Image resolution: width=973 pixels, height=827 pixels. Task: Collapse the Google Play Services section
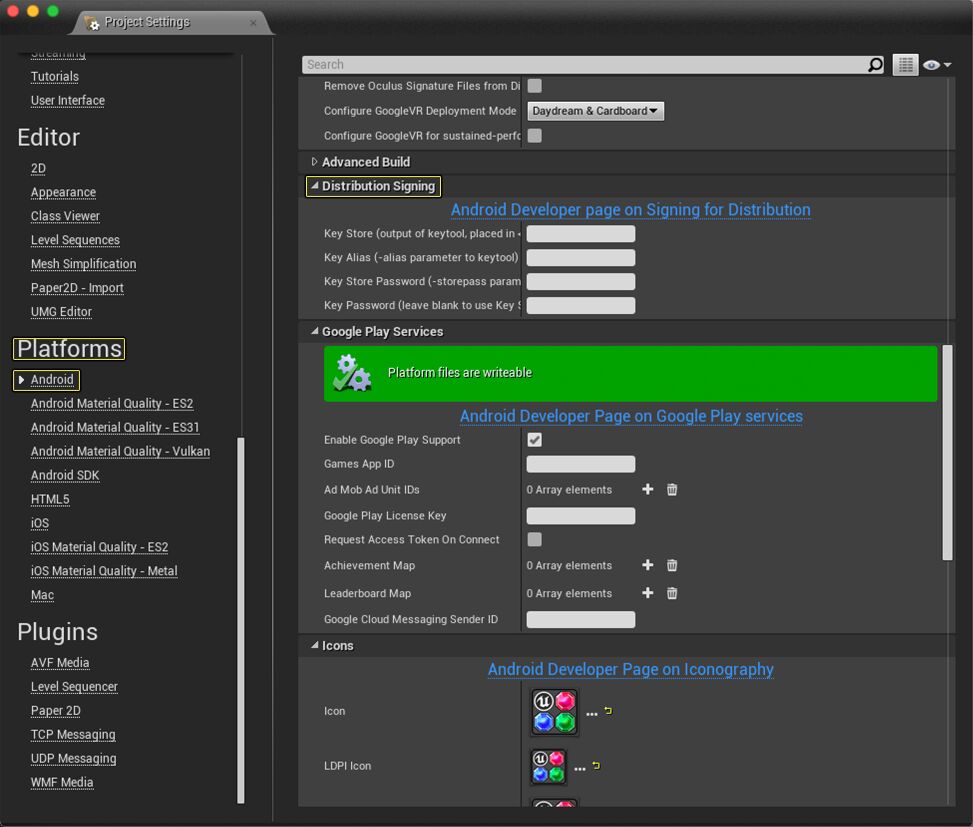pos(314,332)
